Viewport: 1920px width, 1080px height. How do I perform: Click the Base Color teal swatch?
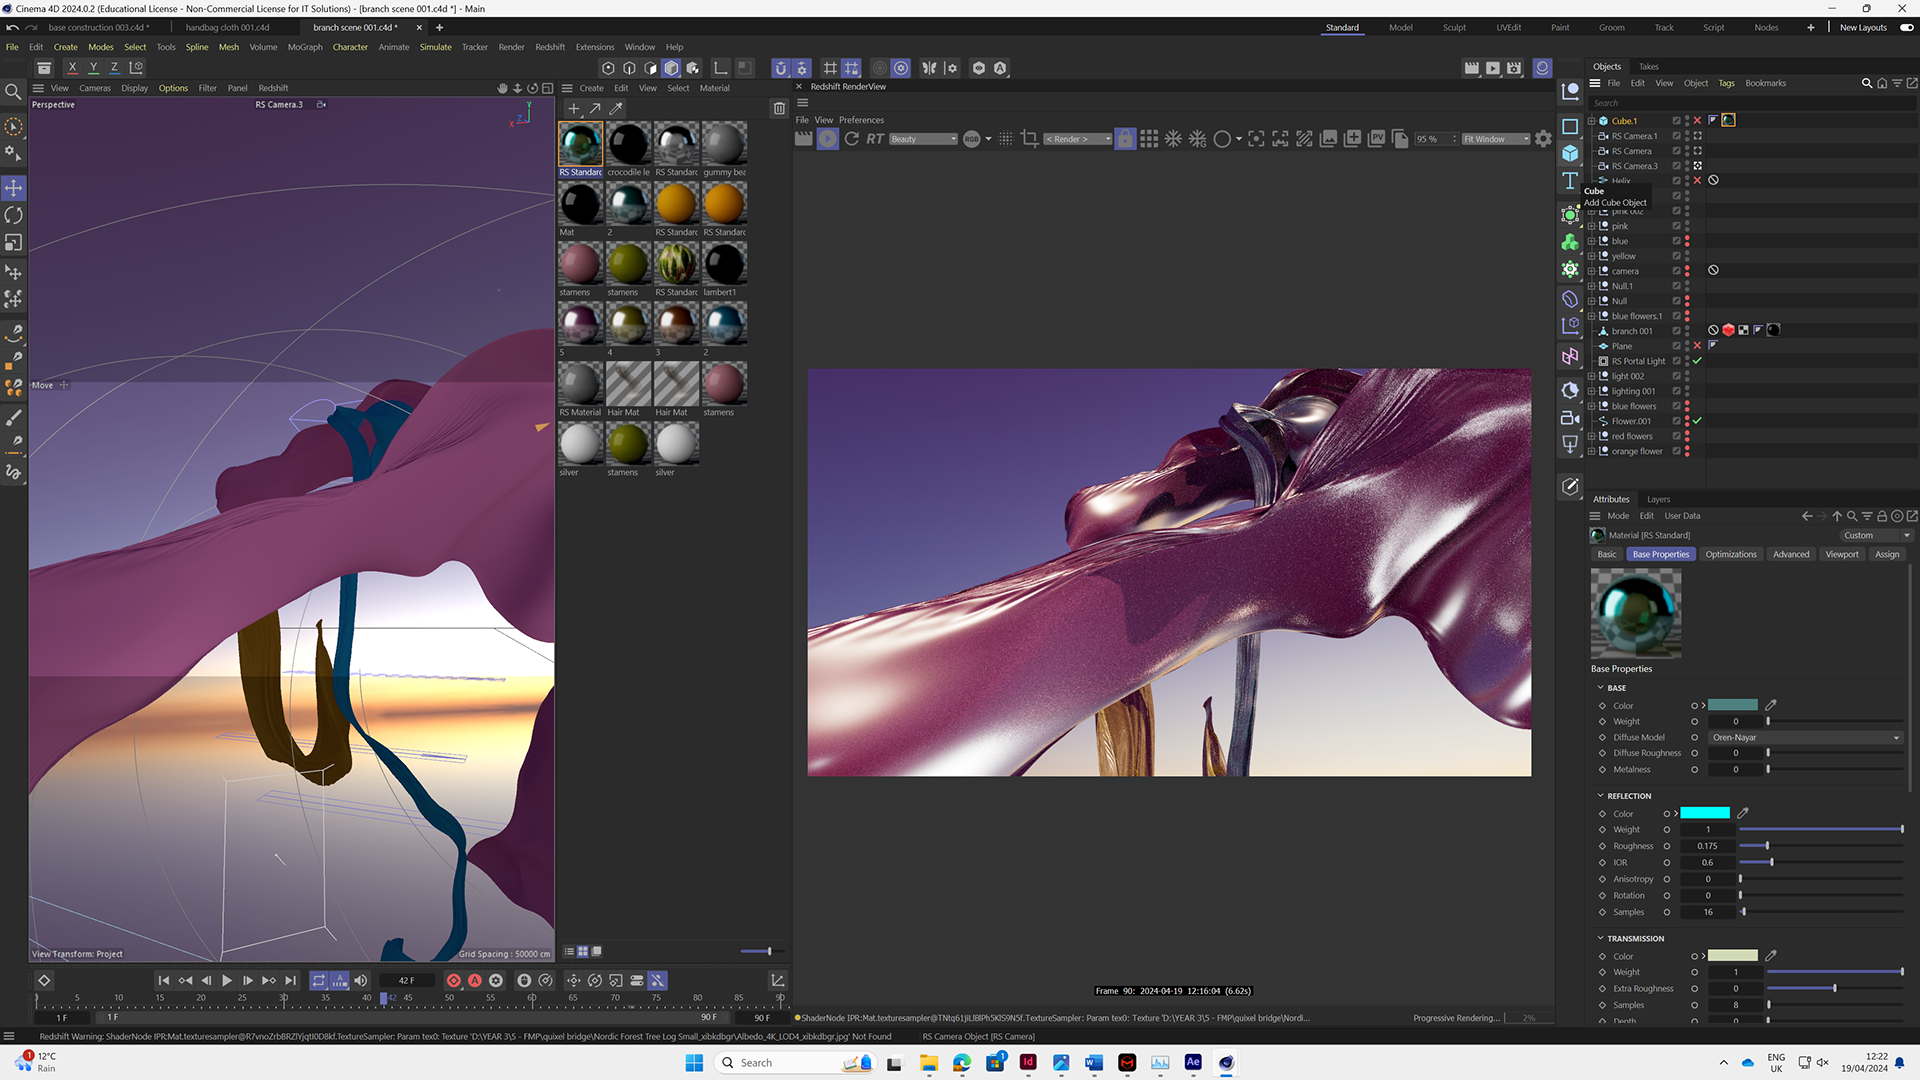[x=1733, y=705]
